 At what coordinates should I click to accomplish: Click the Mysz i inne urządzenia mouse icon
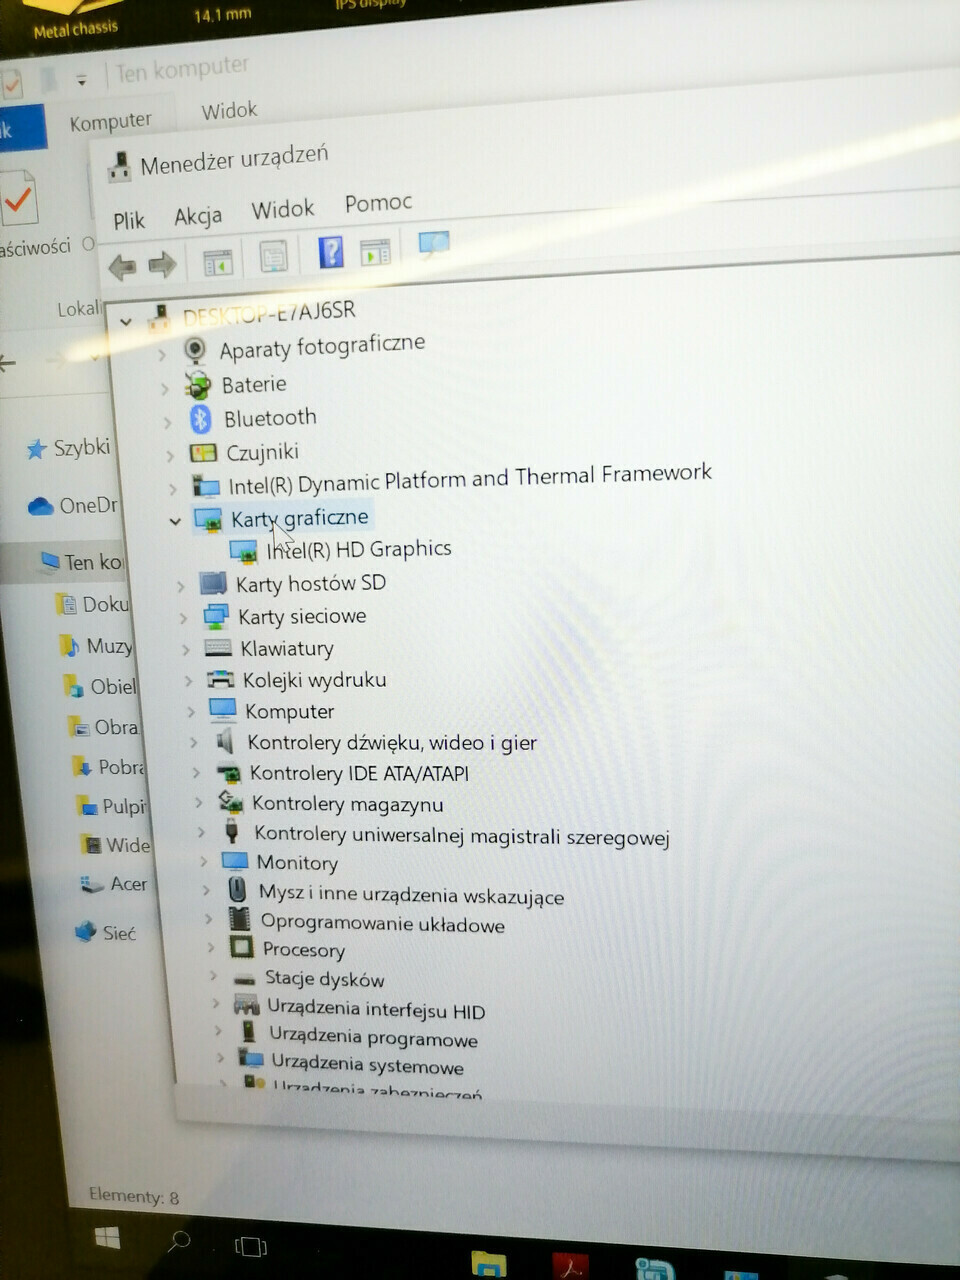coord(237,889)
